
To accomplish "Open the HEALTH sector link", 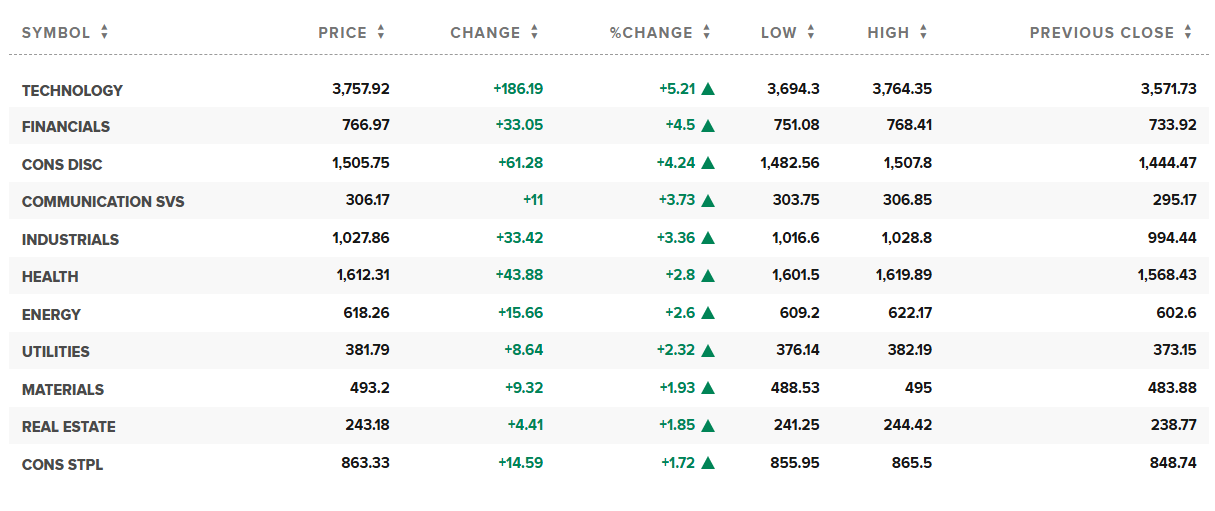I will [x=50, y=277].
